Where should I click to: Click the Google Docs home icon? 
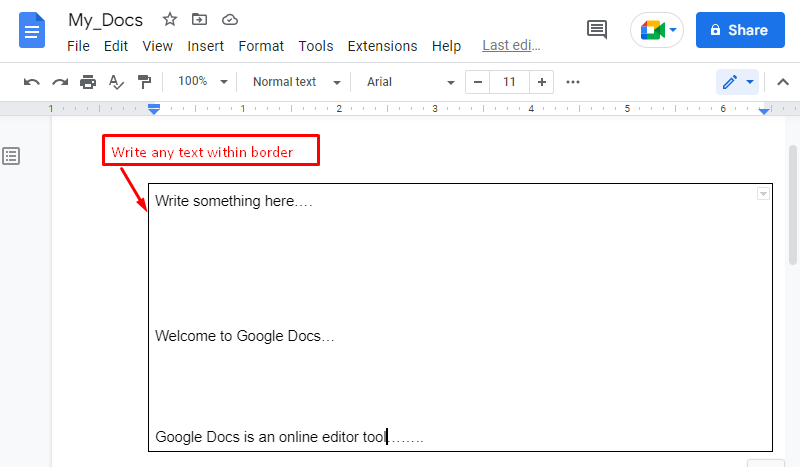(32, 30)
